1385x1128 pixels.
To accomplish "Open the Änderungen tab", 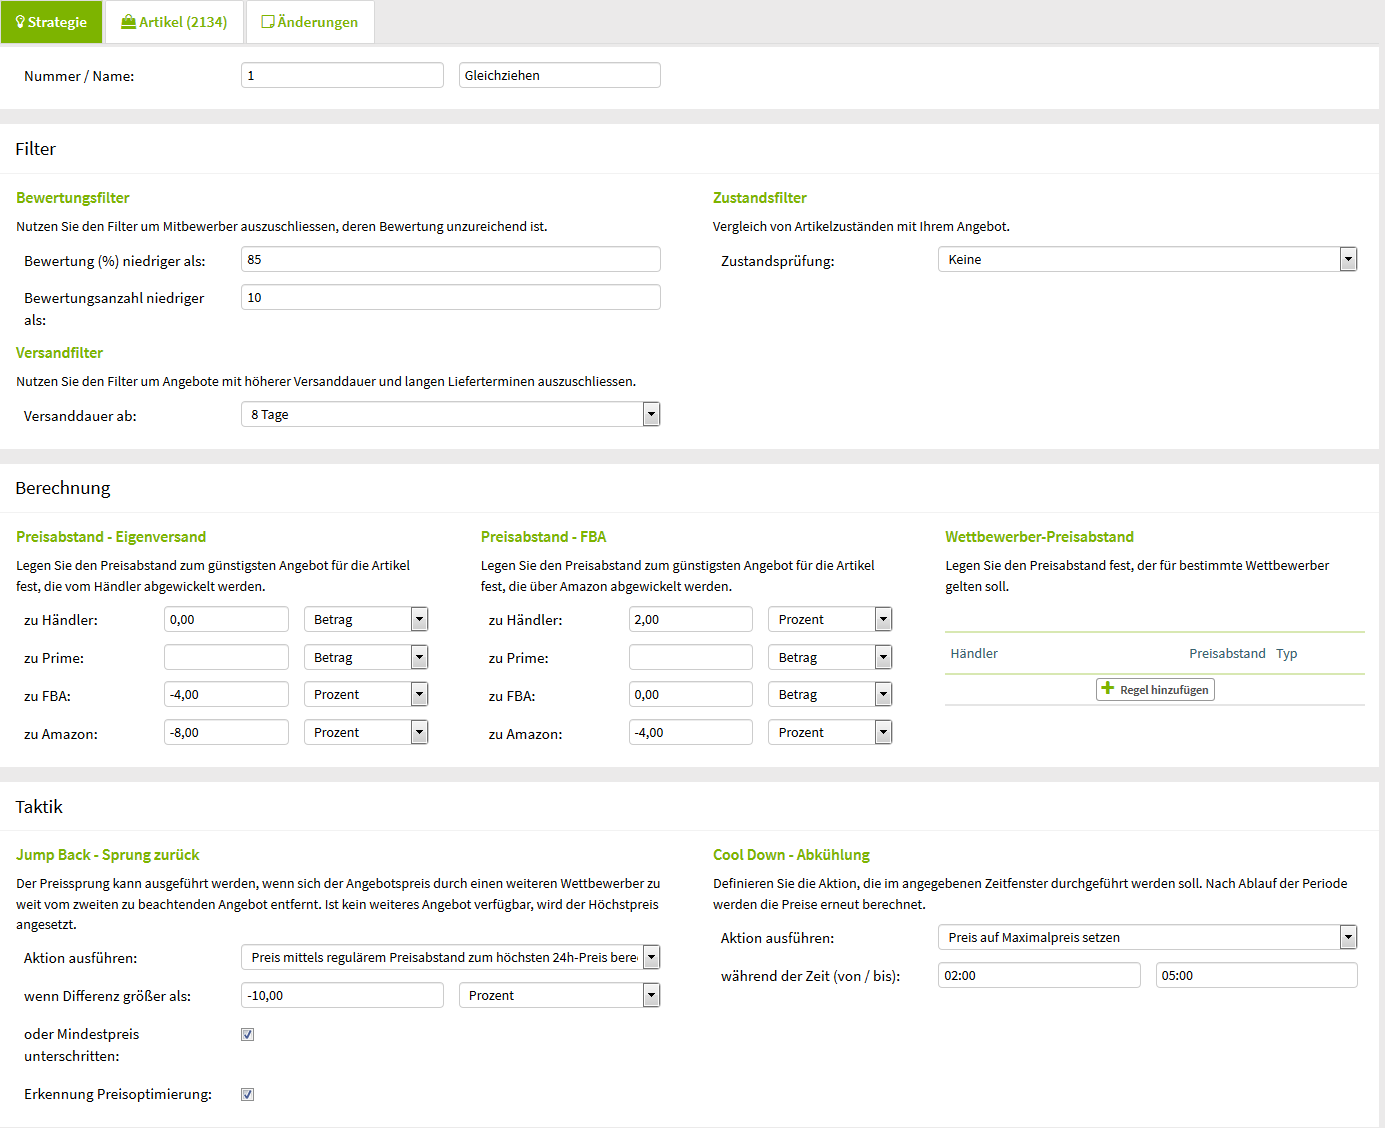I will (310, 22).
